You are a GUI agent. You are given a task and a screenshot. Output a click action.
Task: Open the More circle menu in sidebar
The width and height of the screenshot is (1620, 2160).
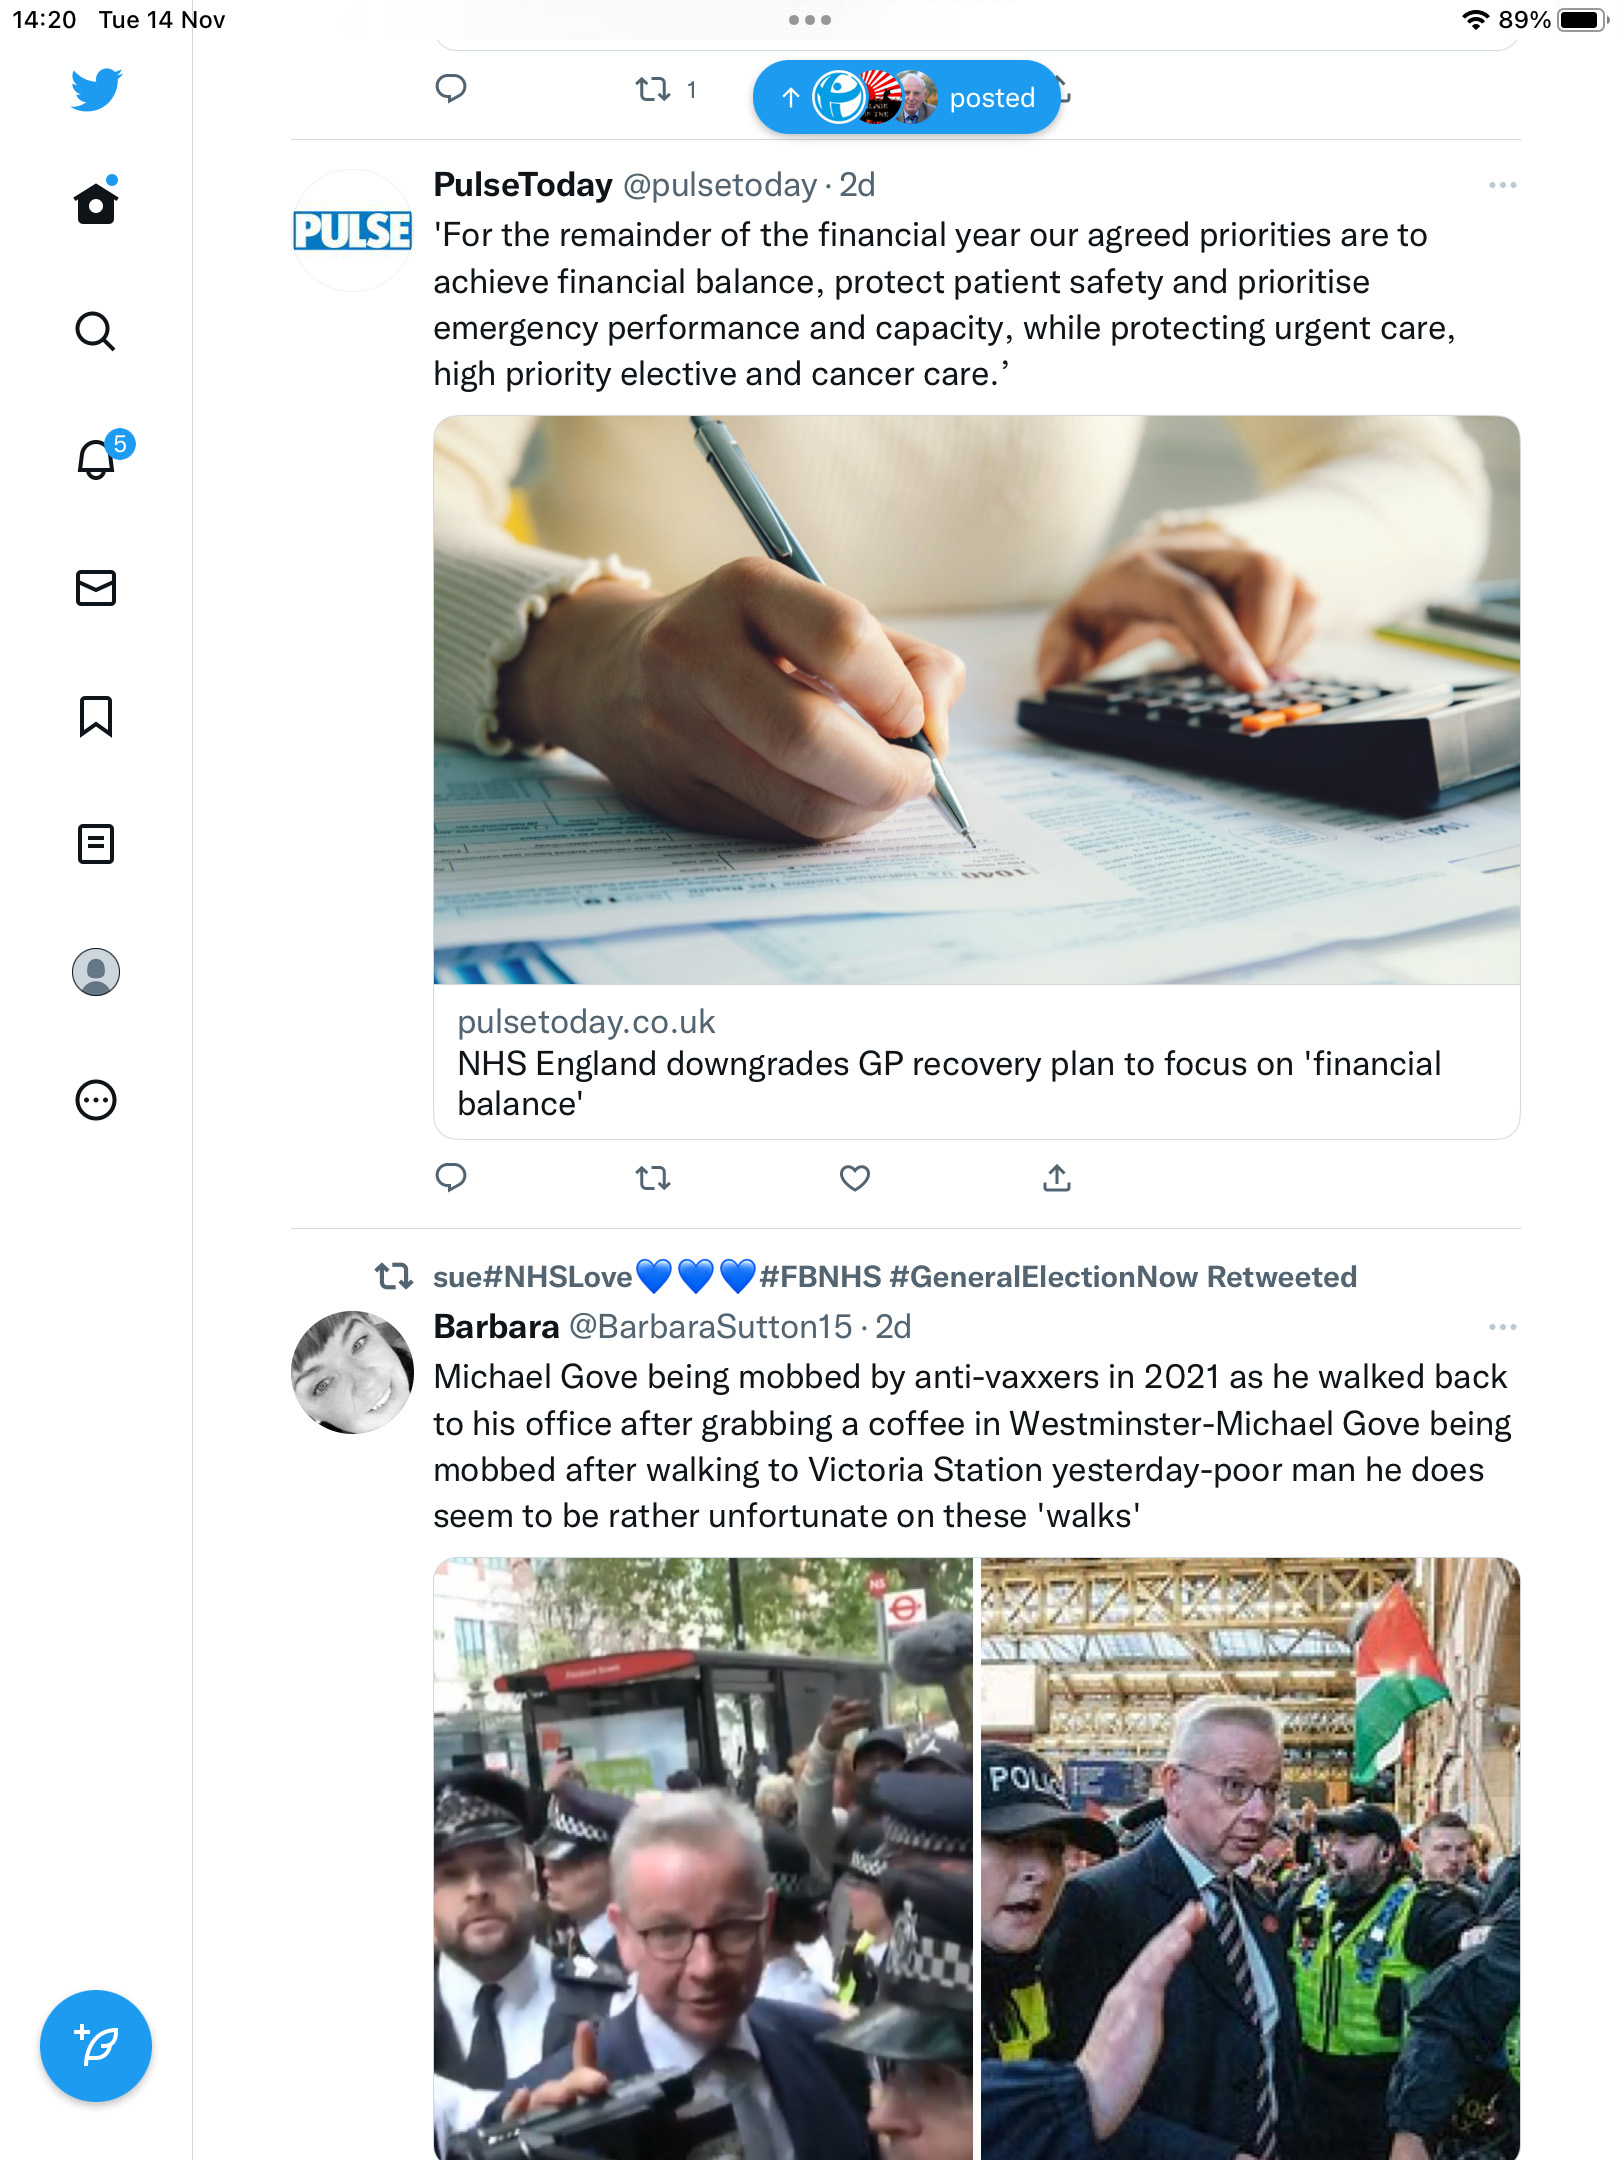[96, 1100]
